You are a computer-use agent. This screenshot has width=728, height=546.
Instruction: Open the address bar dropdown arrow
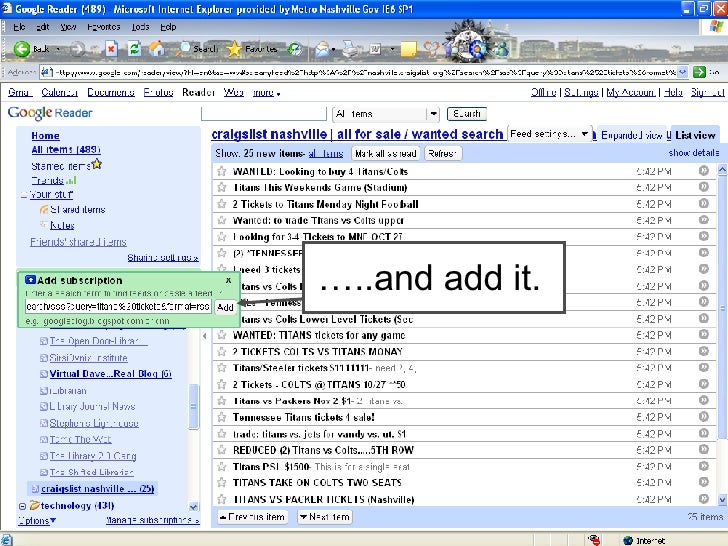click(x=682, y=72)
